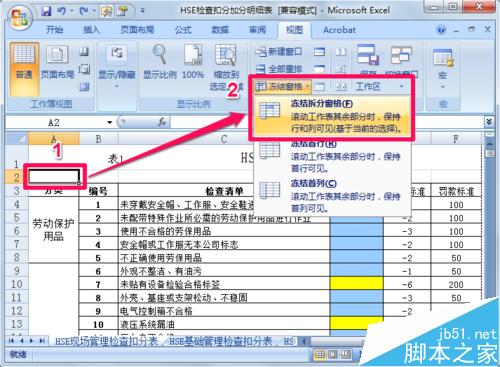Open the 宏 macros dropdown
Screen dimensions: 500x367
pyautogui.click(x=443, y=68)
